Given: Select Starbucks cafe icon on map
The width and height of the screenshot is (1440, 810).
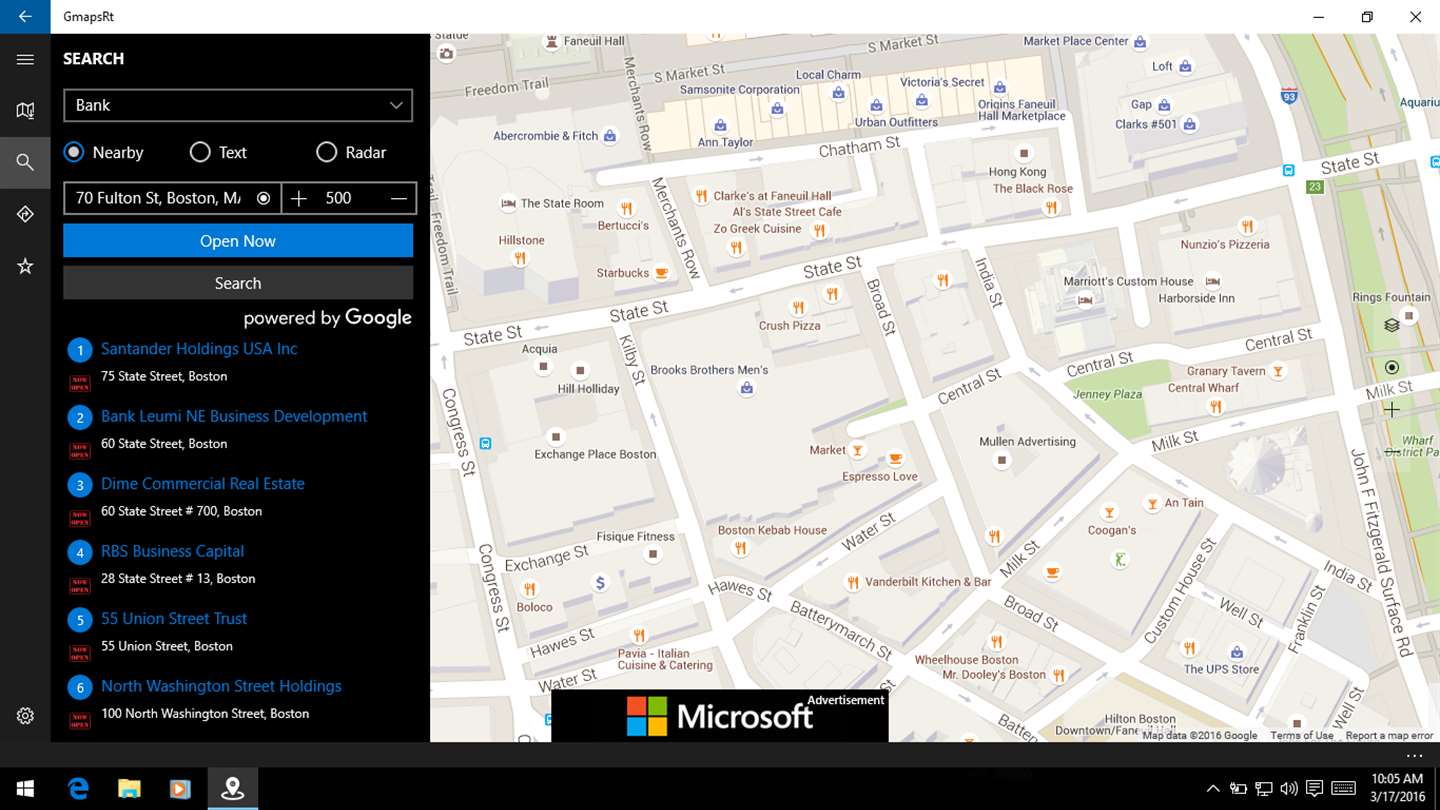Looking at the screenshot, I should (661, 272).
